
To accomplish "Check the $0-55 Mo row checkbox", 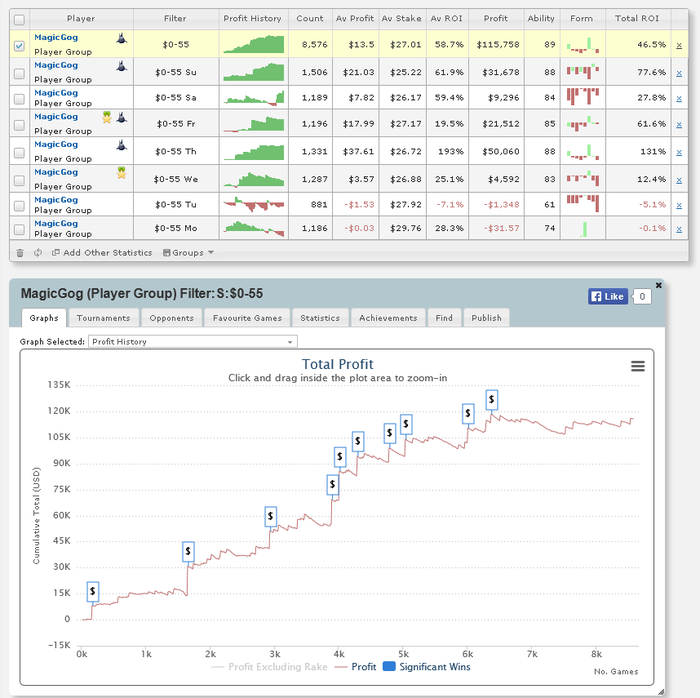I will coord(19,229).
